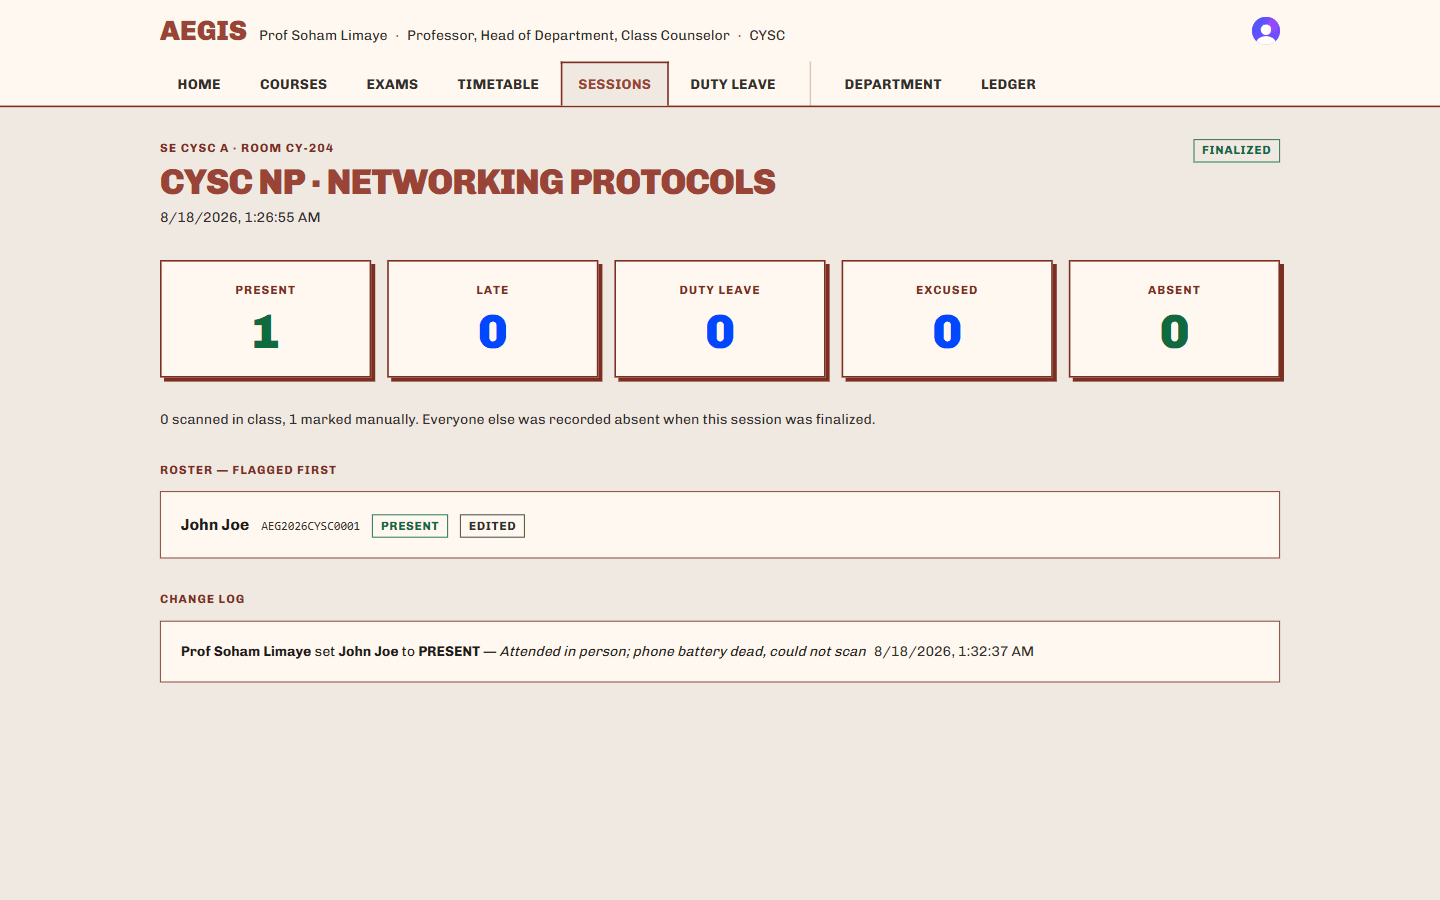Click the Finalized status badge
The image size is (1440, 900).
click(x=1236, y=150)
